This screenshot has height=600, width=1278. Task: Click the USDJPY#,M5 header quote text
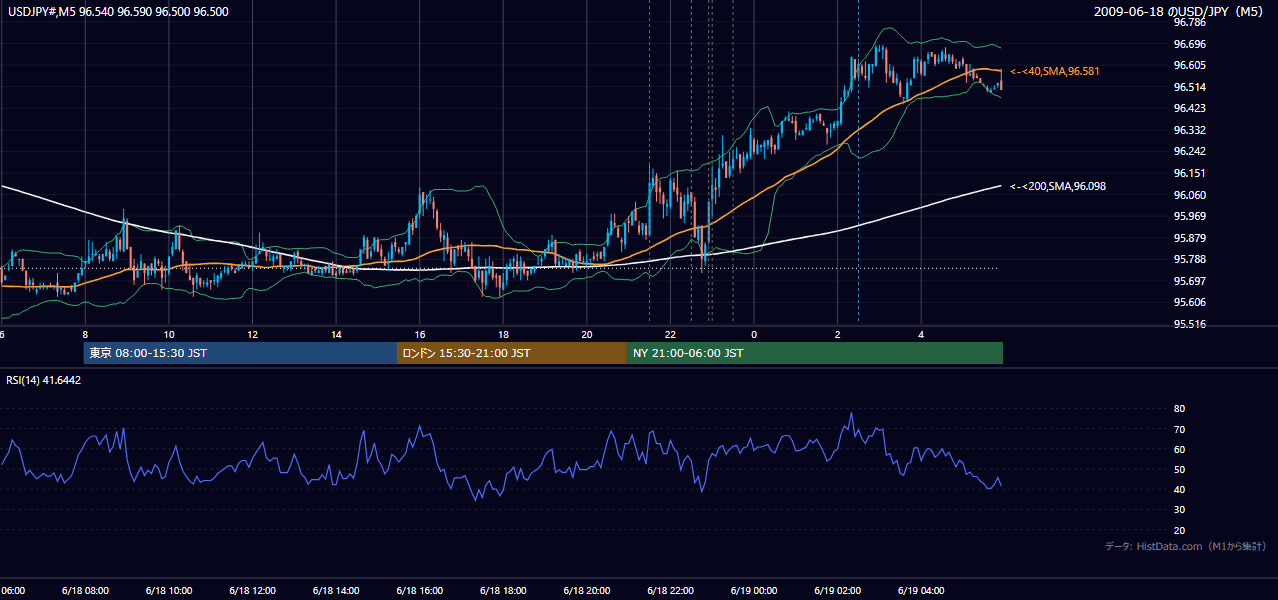(x=117, y=12)
